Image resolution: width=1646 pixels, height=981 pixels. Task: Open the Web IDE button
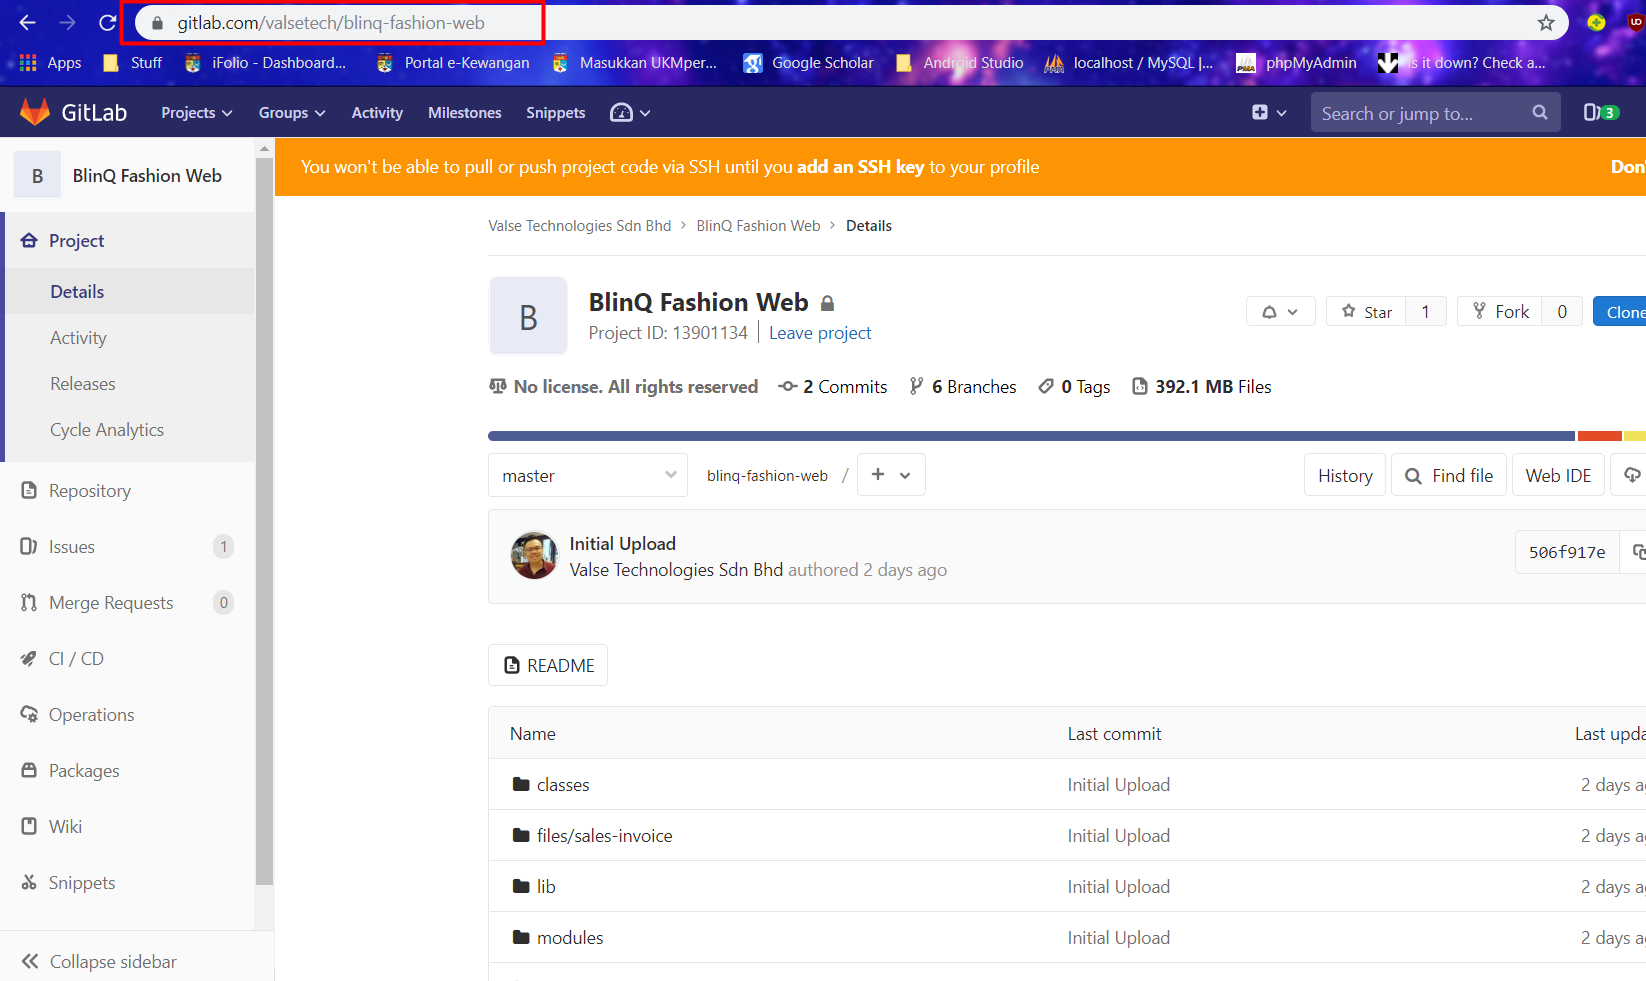point(1557,476)
